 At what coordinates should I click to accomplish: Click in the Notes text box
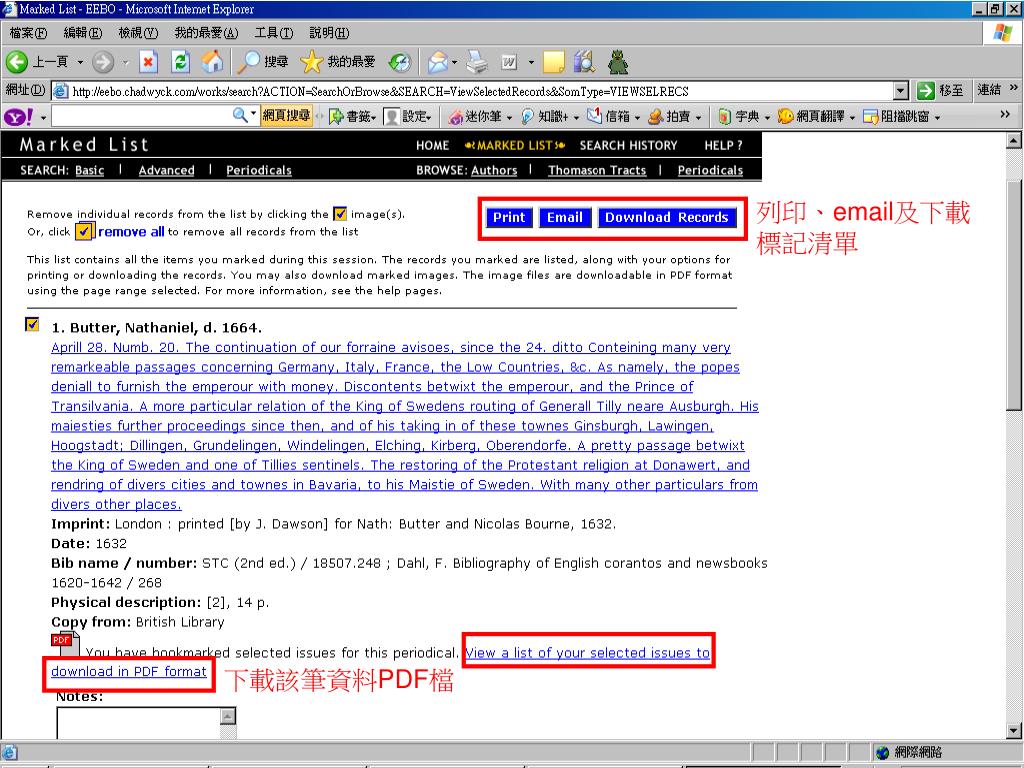138,724
